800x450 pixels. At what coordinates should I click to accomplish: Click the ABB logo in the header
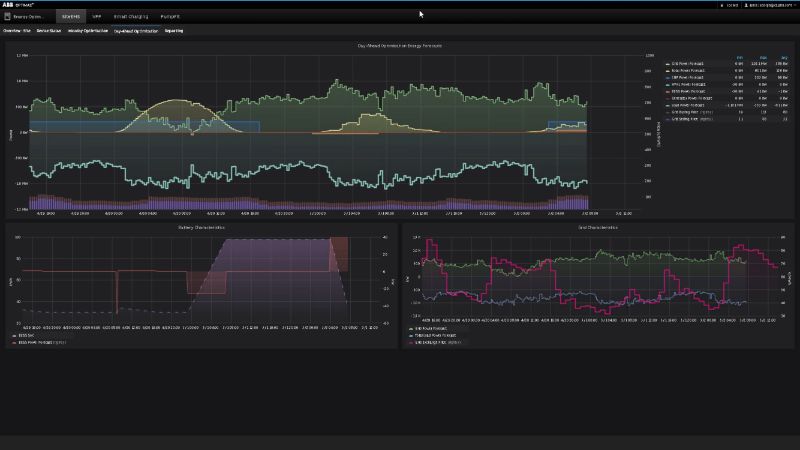click(x=12, y=5)
